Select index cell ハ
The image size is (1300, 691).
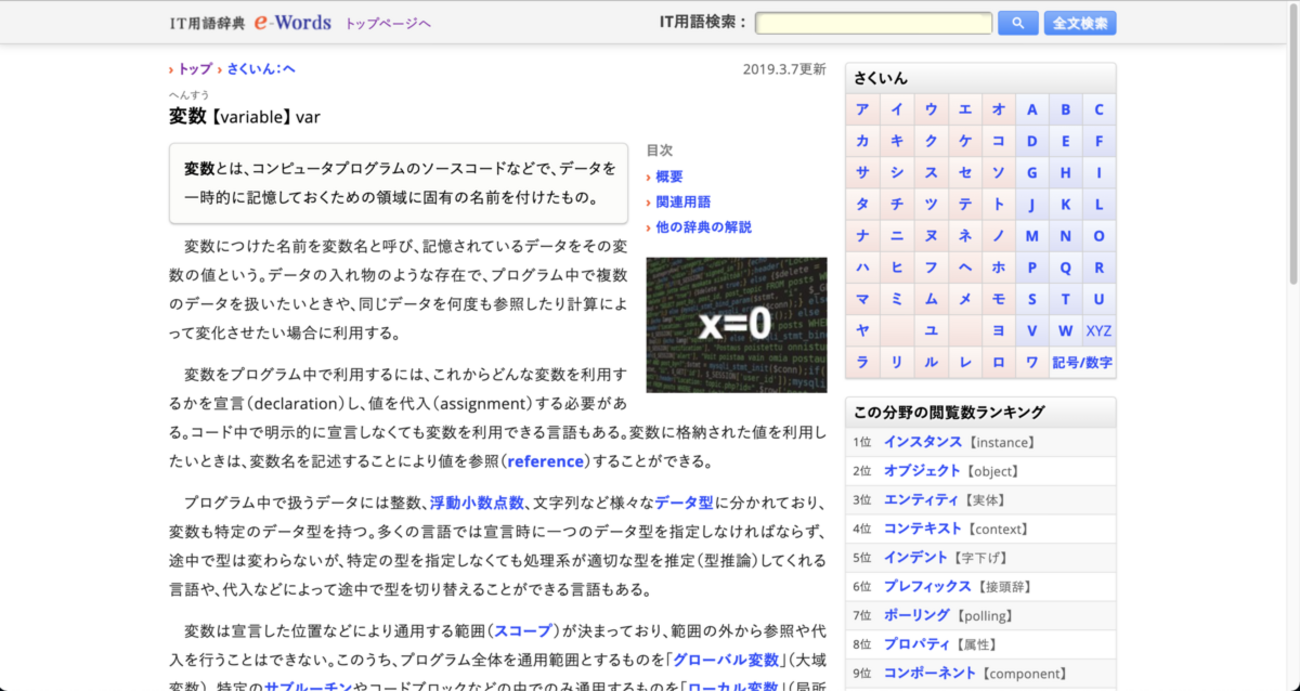(x=862, y=267)
